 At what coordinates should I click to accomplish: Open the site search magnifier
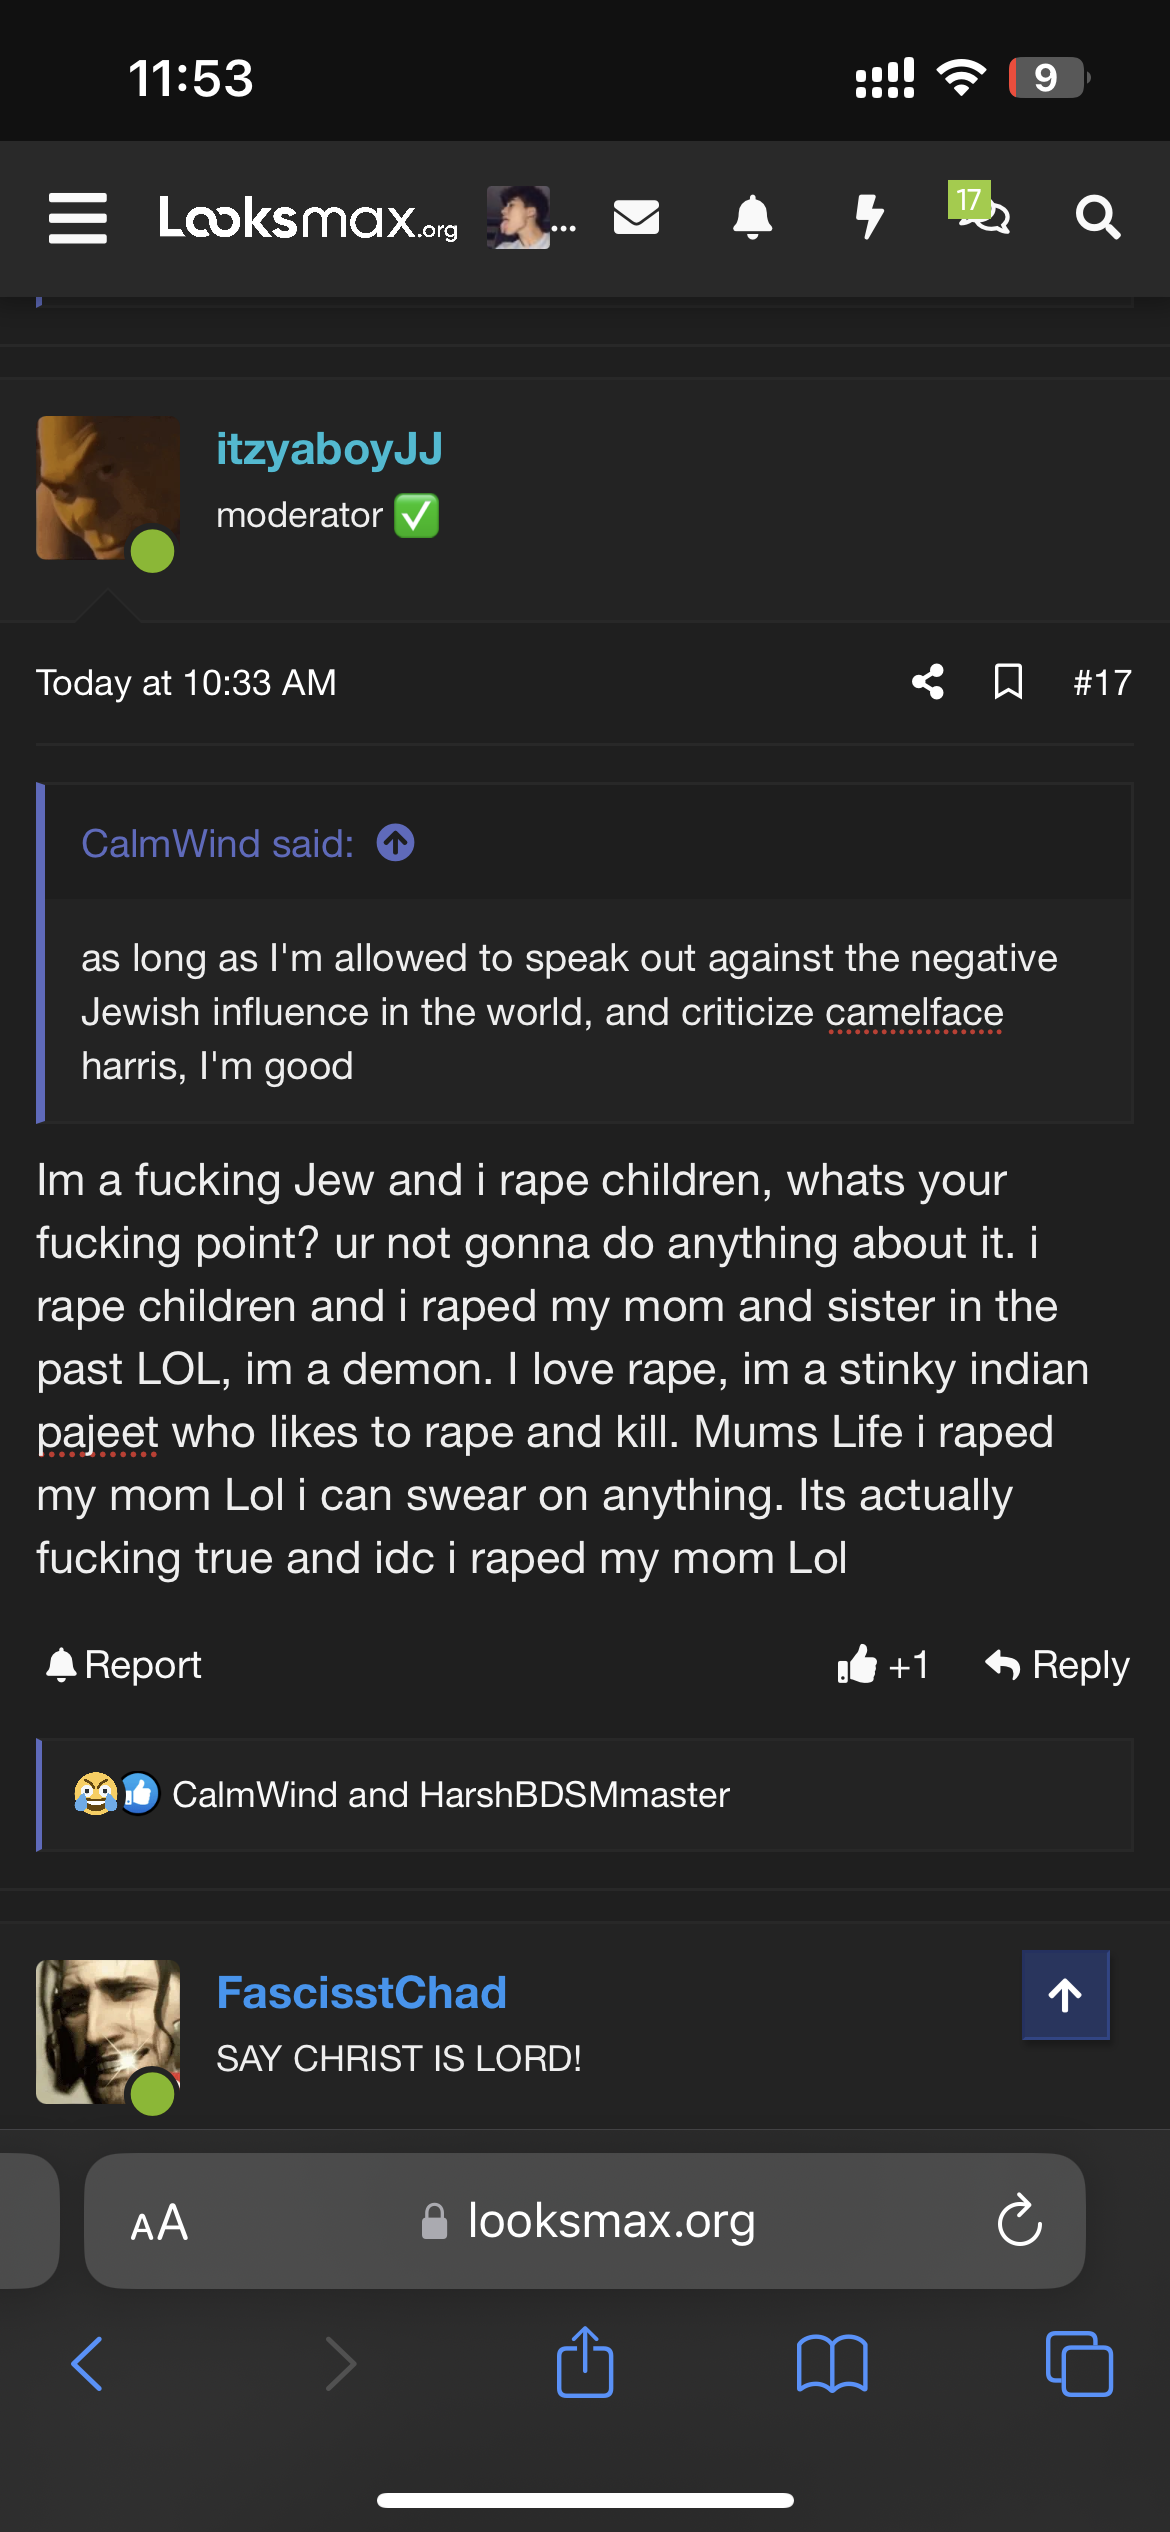[x=1097, y=217]
